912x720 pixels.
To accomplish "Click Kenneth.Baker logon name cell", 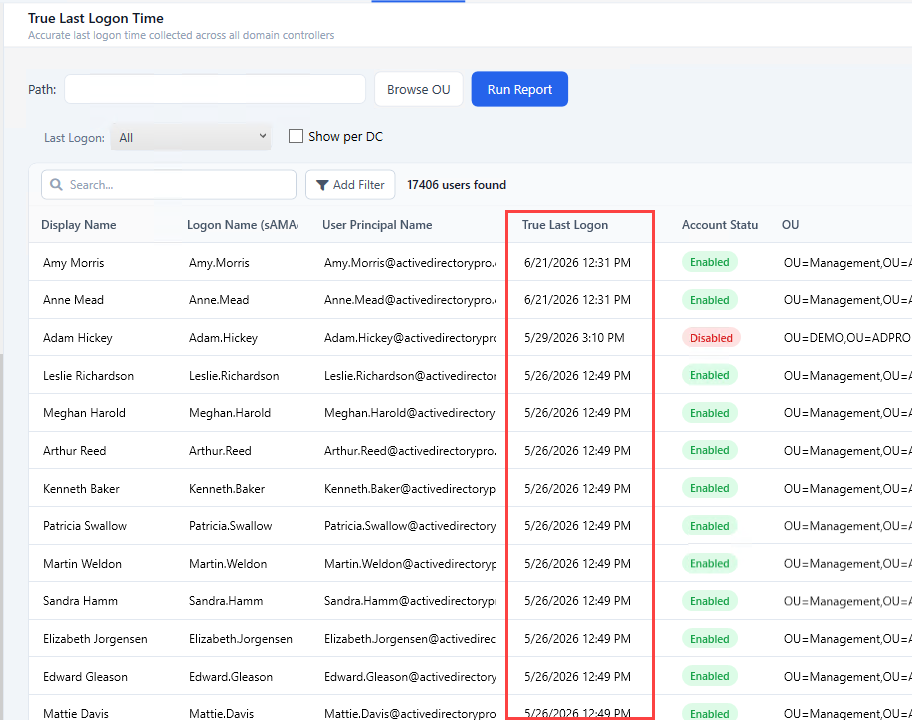I will [227, 489].
